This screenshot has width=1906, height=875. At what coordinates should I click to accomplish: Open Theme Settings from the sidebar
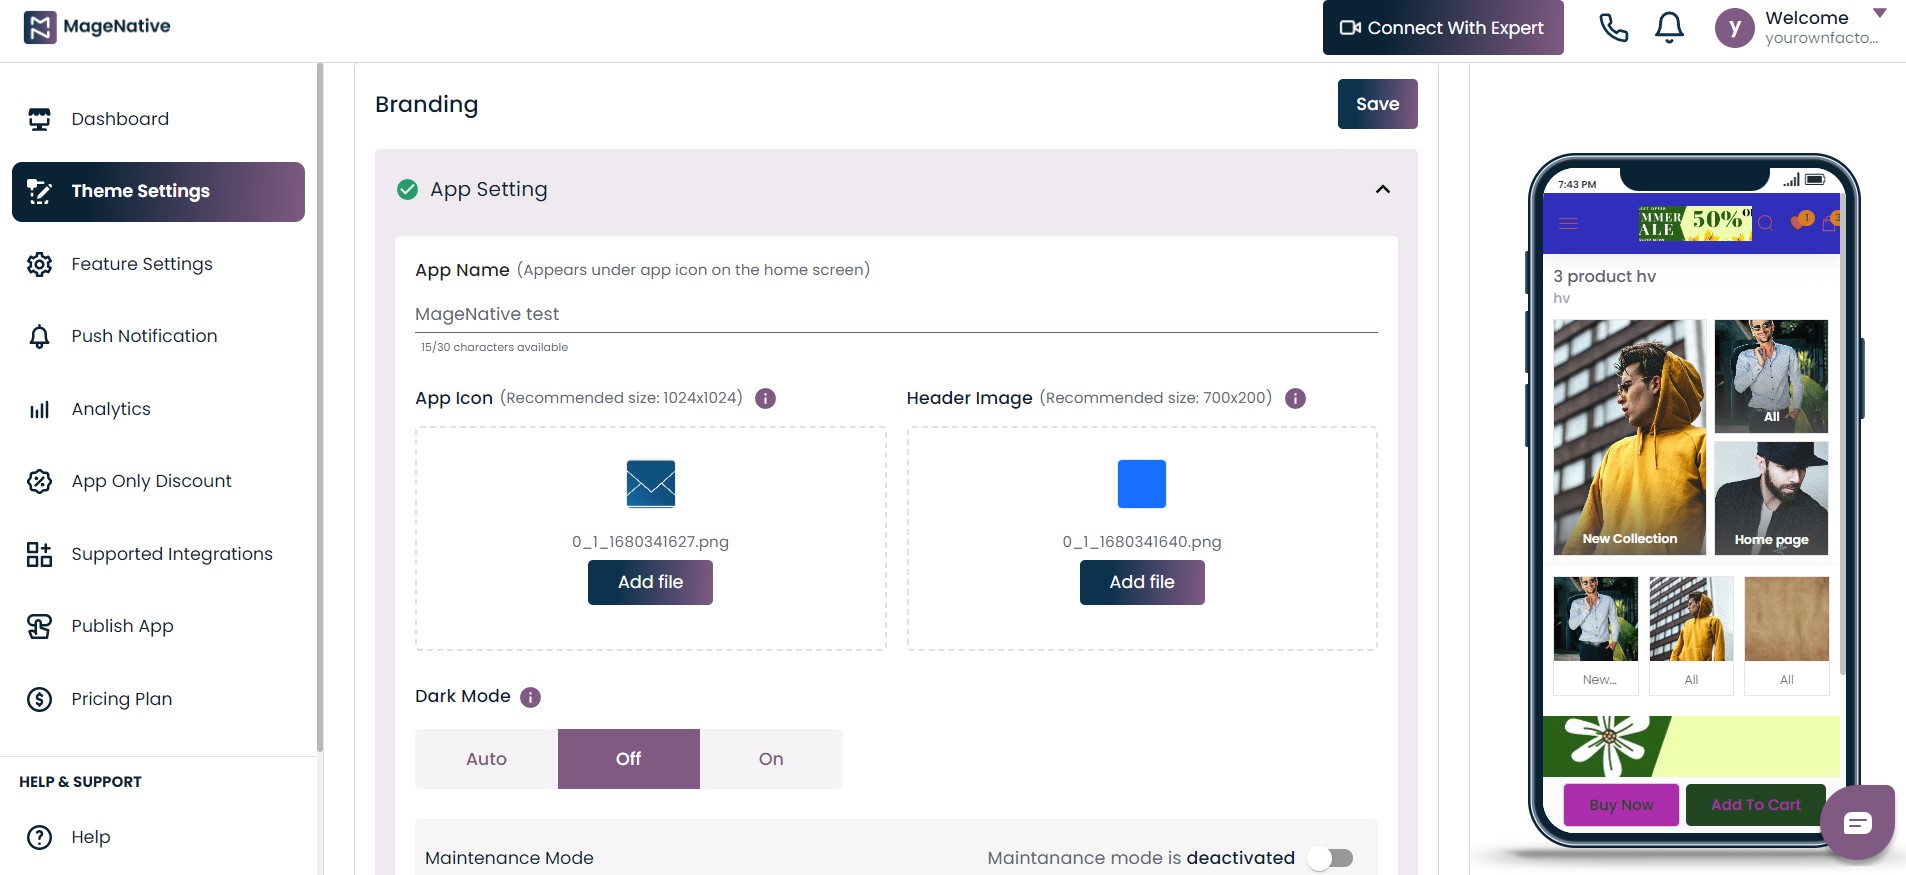pos(158,192)
